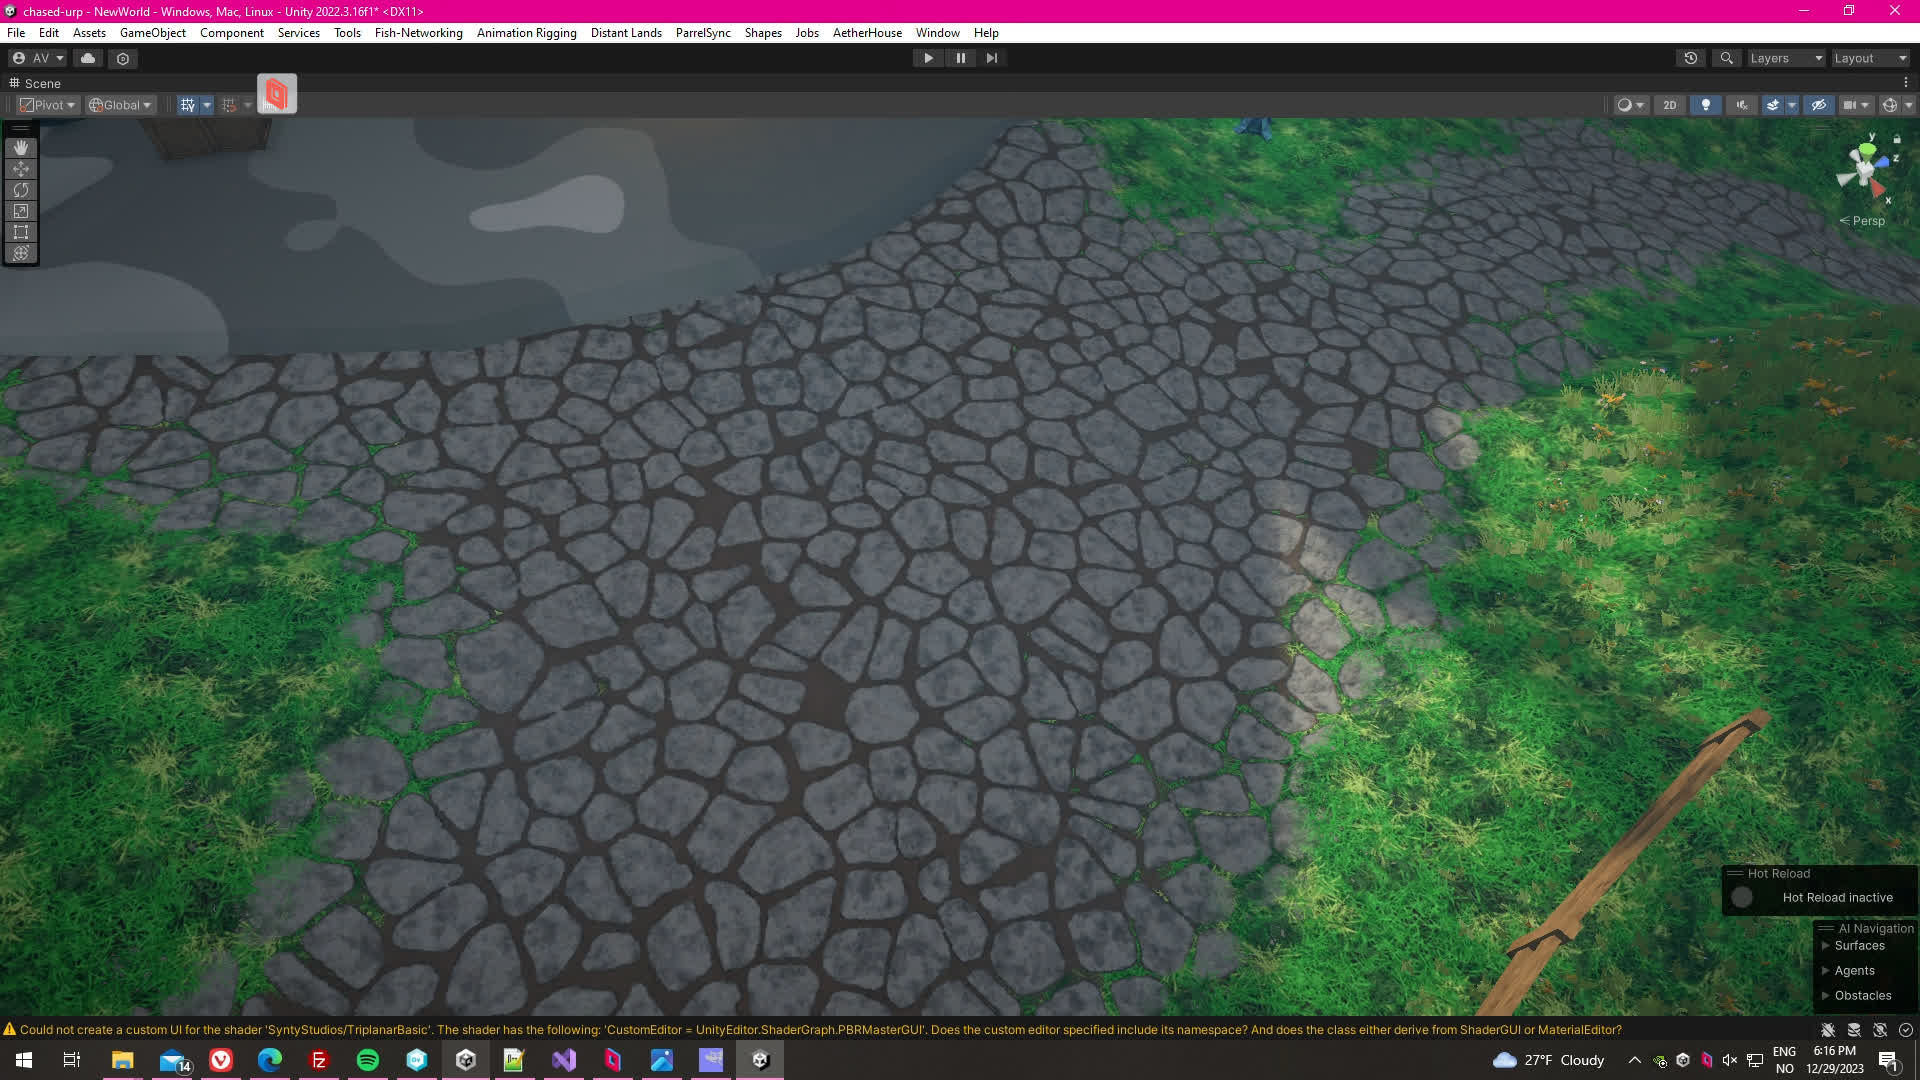The width and height of the screenshot is (1920, 1080).
Task: Select the combined Transform tool
Action: coord(21,253)
